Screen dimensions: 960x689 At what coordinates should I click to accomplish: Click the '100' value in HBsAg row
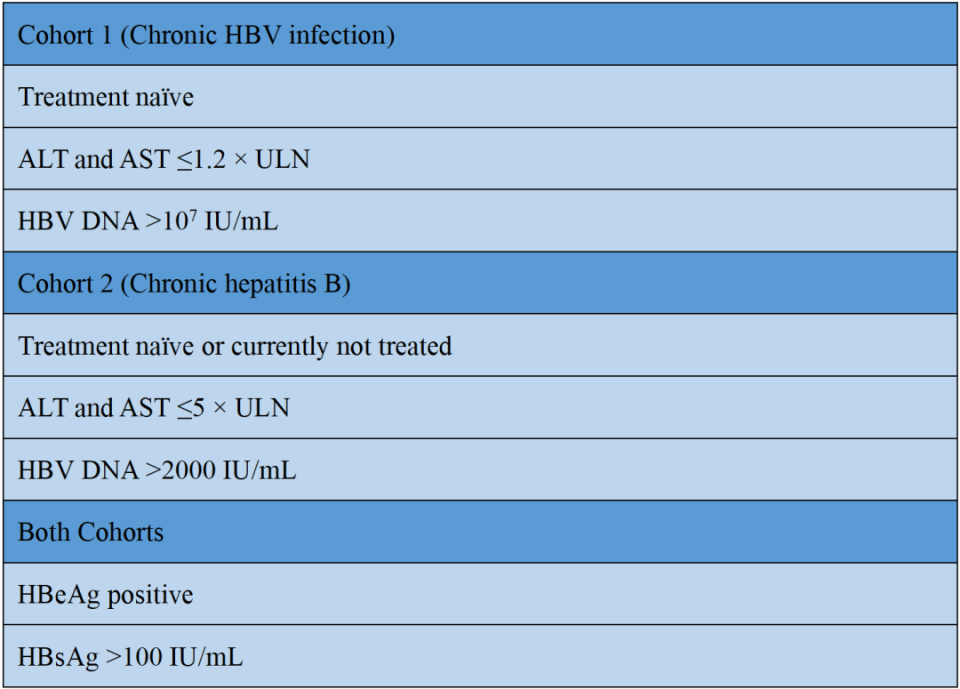click(x=142, y=657)
